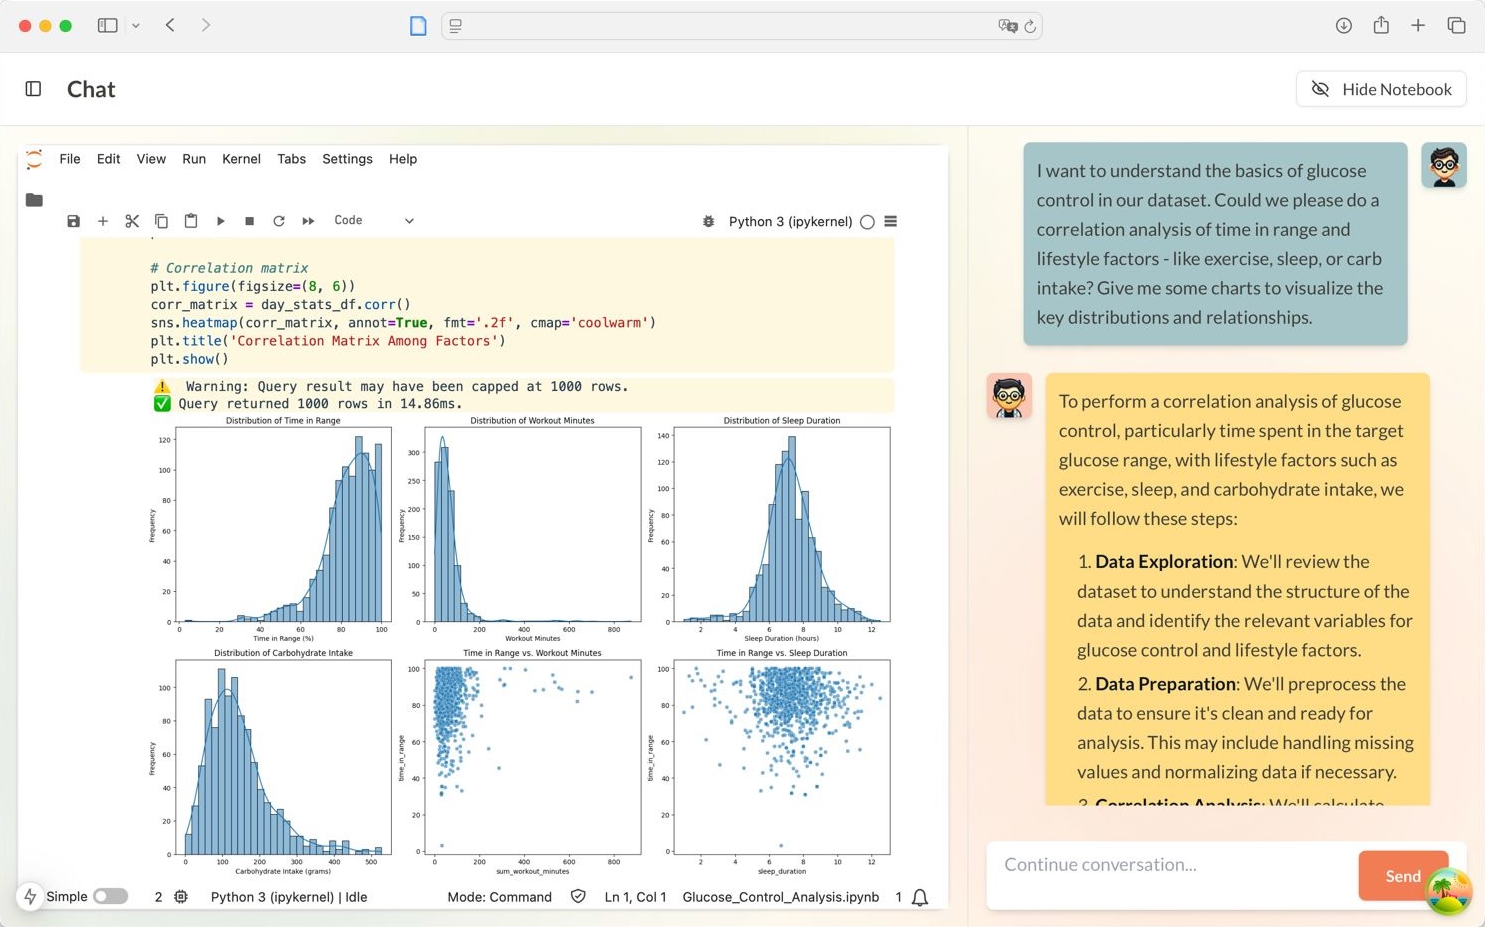Open the sidebar toggle dropdown in the browser toolbar
This screenshot has width=1485, height=927.
coord(135,25)
